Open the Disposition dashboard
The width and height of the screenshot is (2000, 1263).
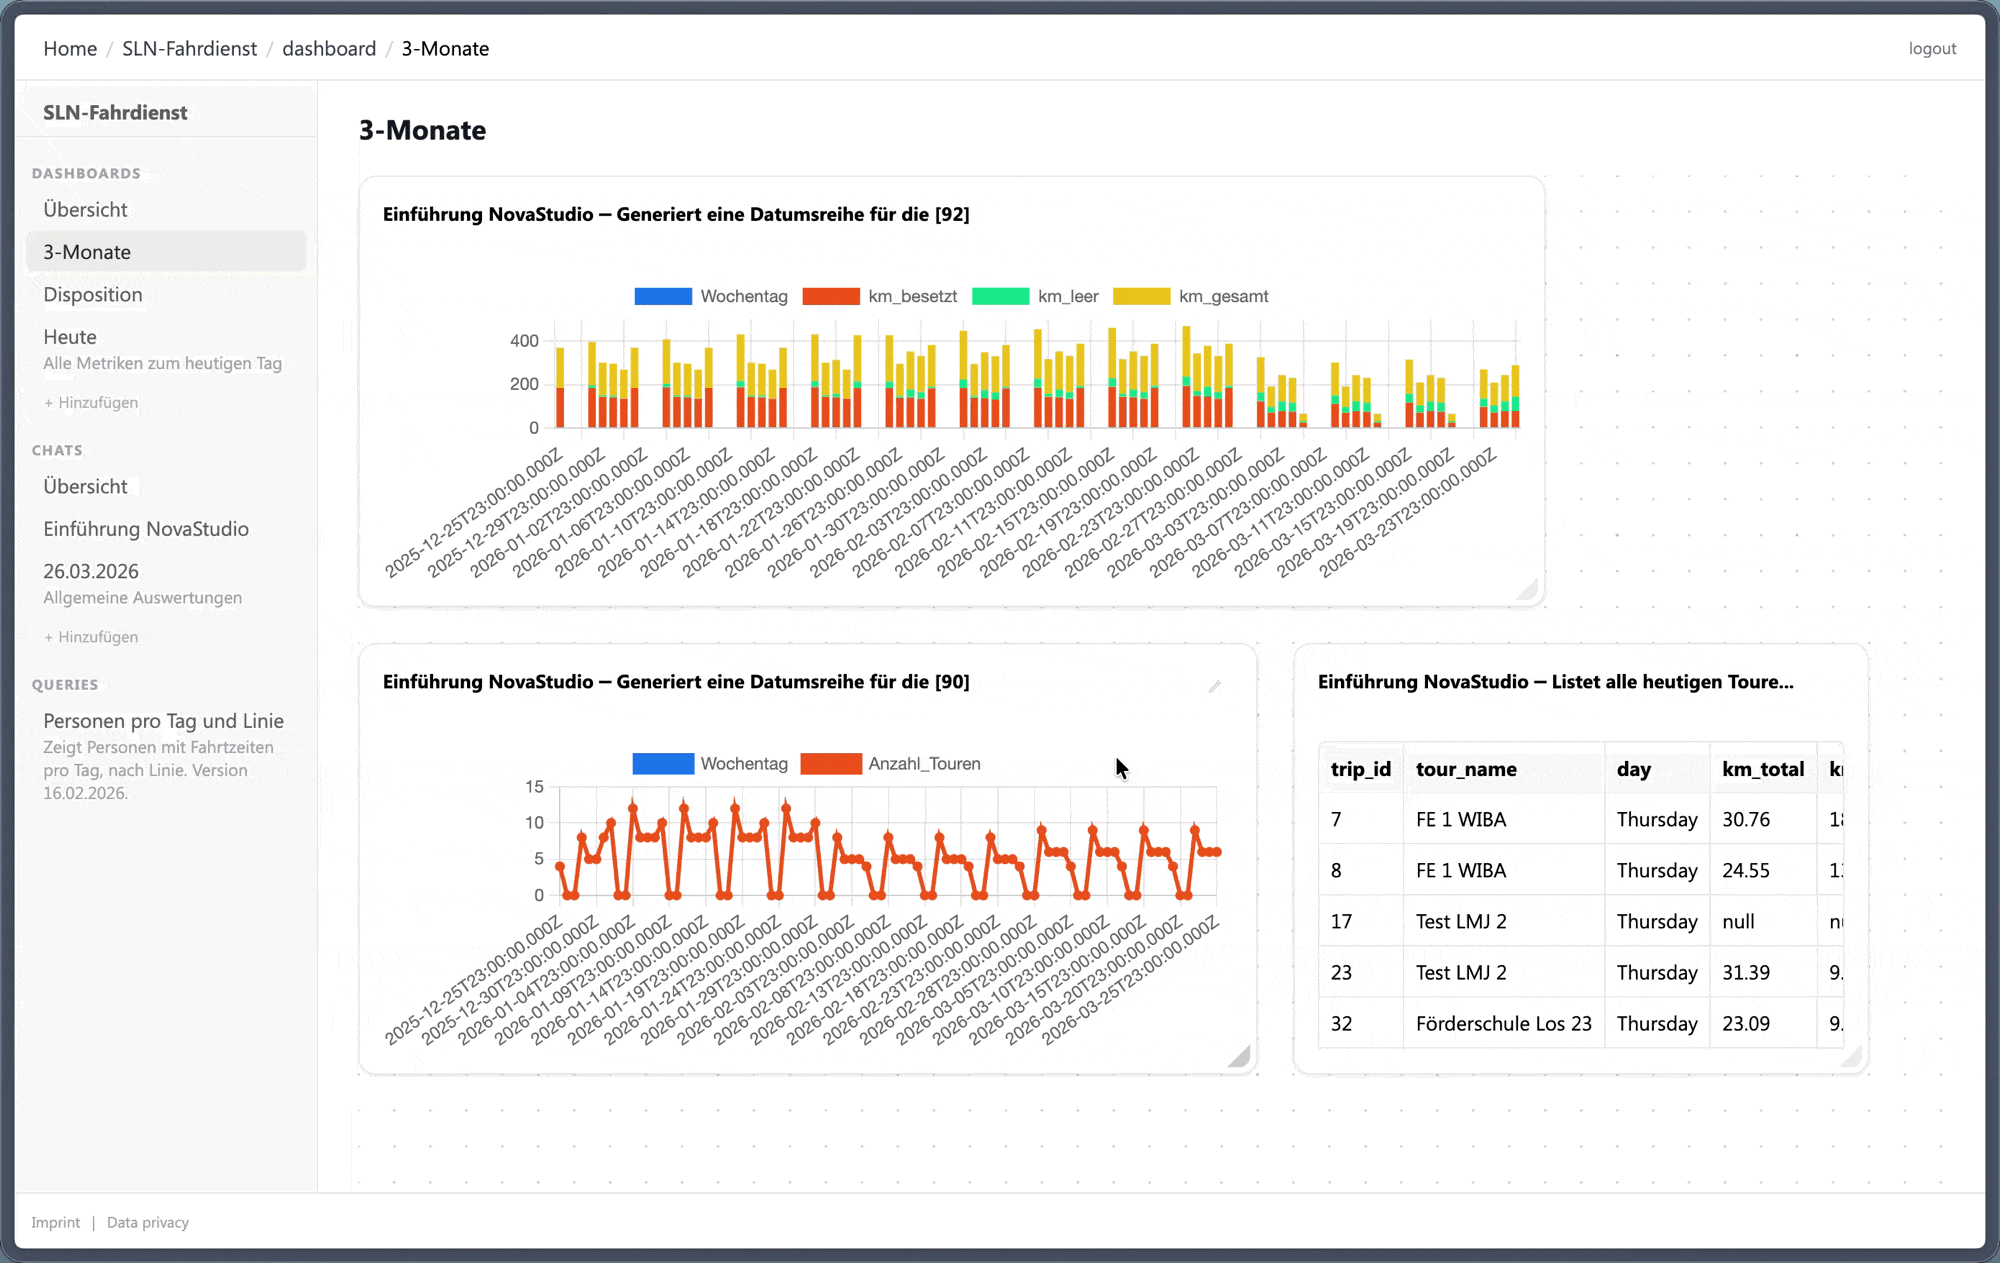pos(93,294)
